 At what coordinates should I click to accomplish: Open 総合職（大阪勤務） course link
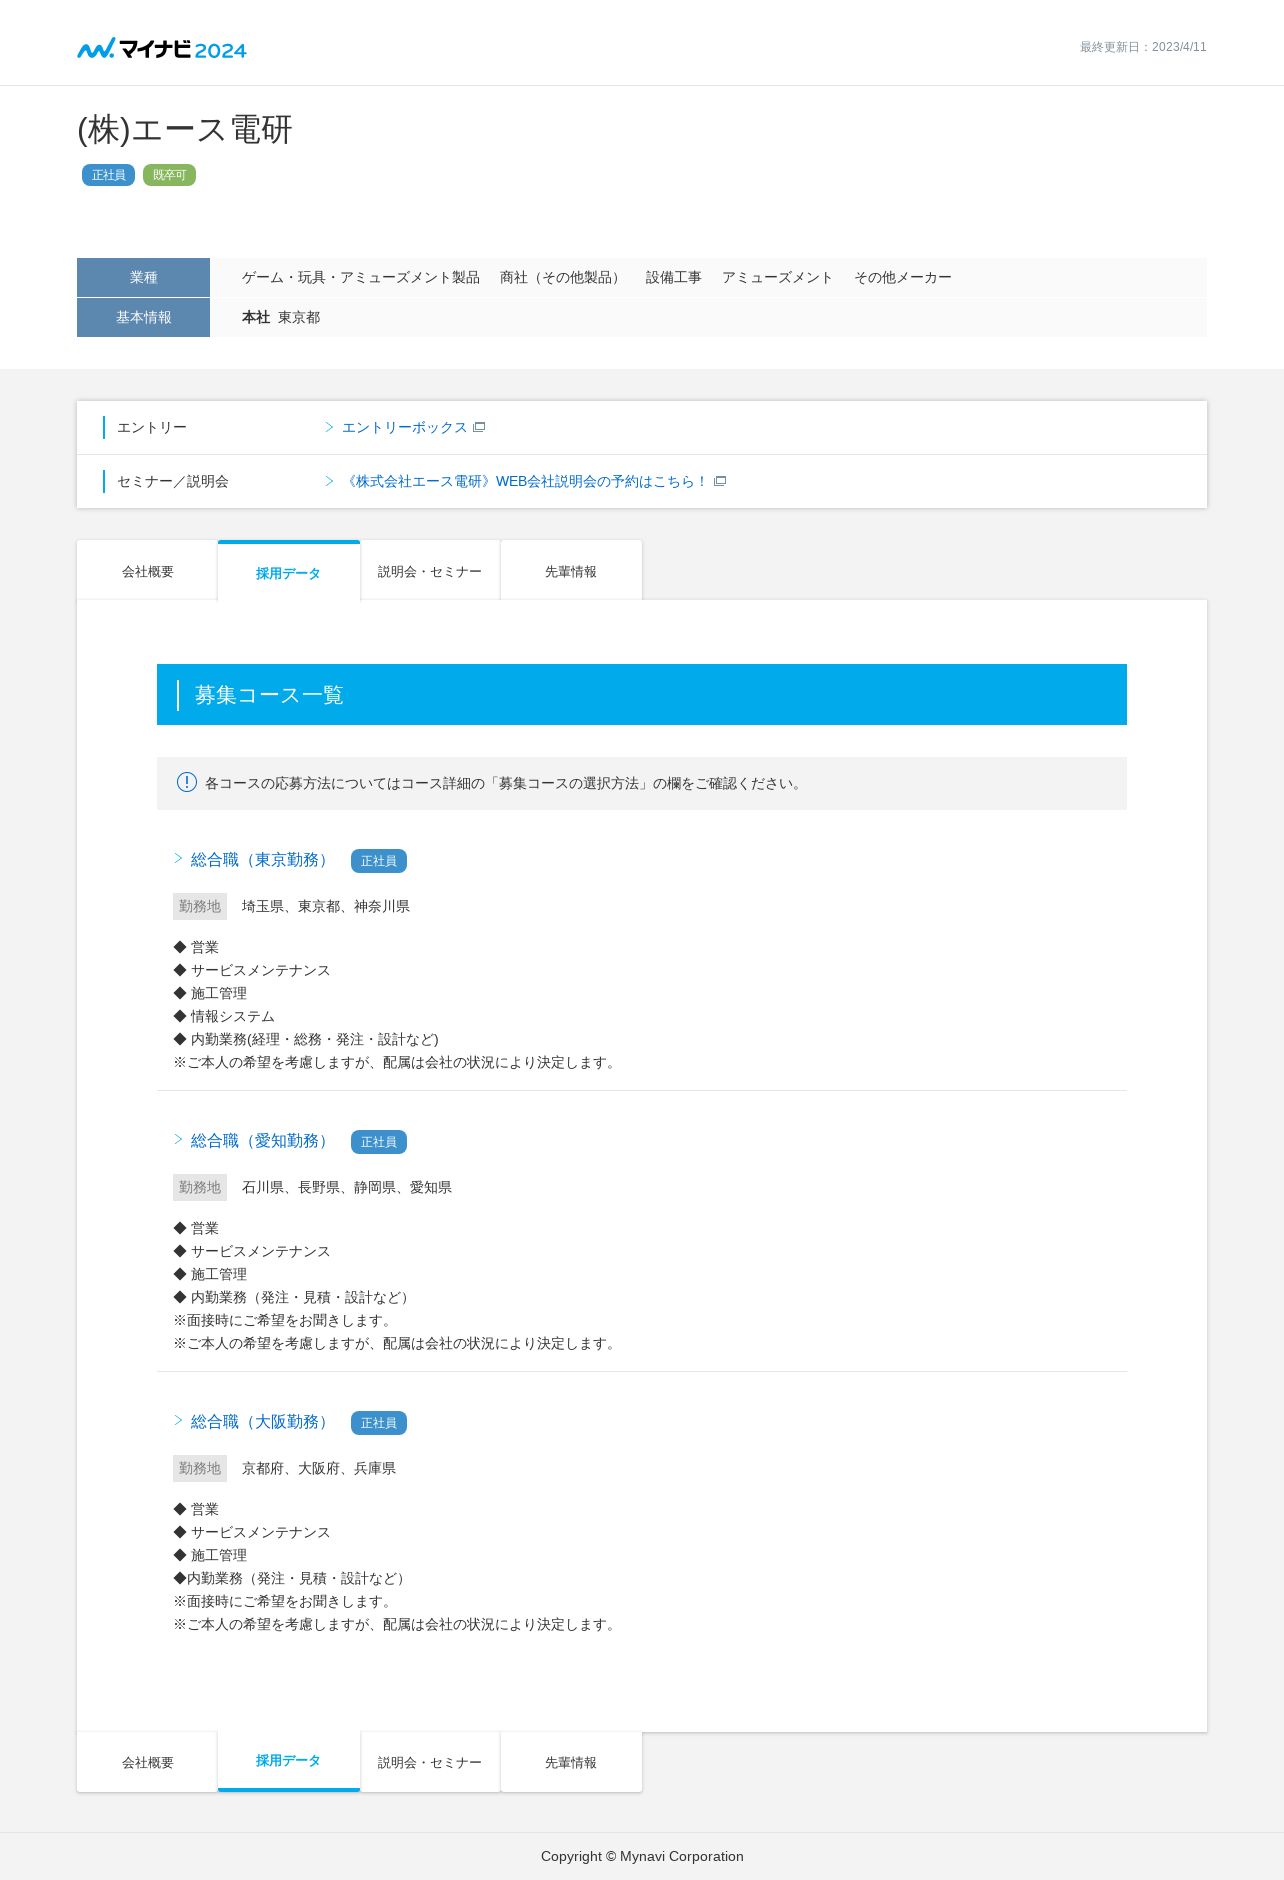point(262,1422)
